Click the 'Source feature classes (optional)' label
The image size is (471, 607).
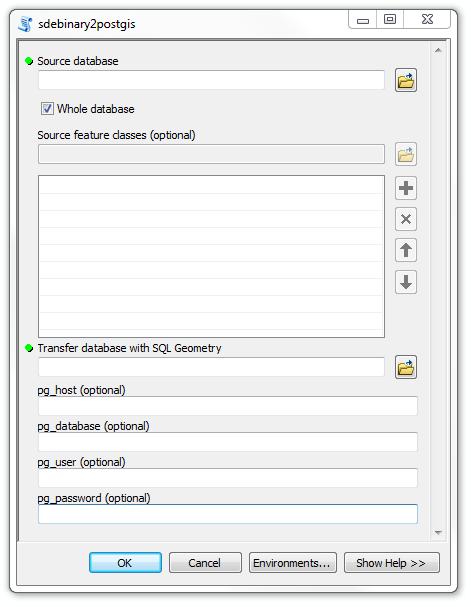click(116, 135)
